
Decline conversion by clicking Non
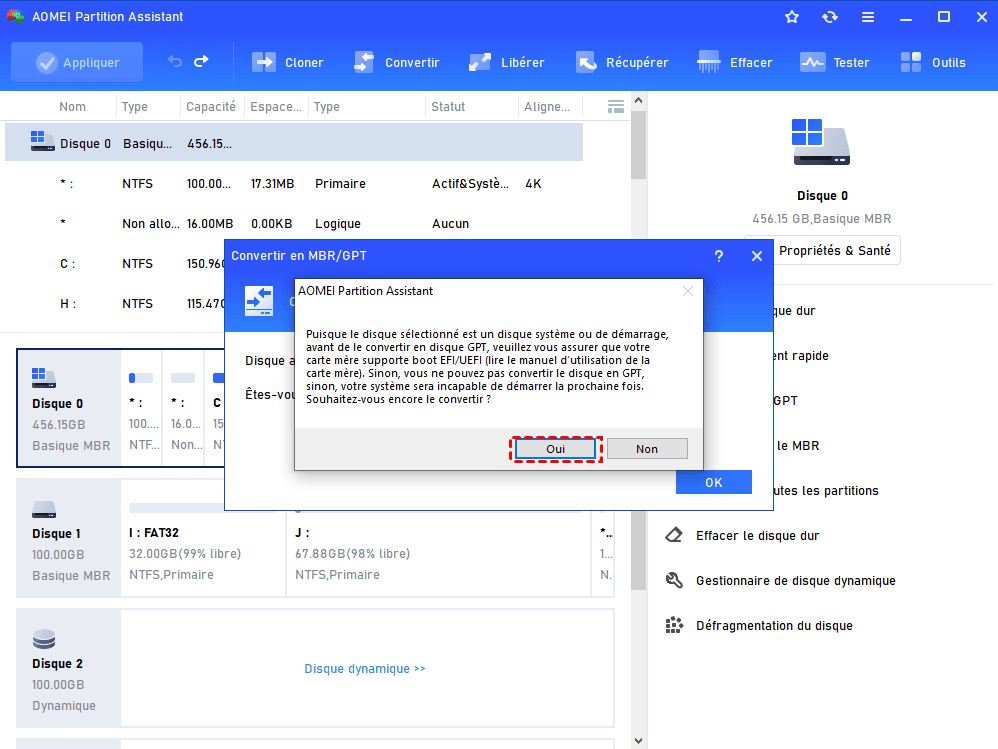coord(647,449)
